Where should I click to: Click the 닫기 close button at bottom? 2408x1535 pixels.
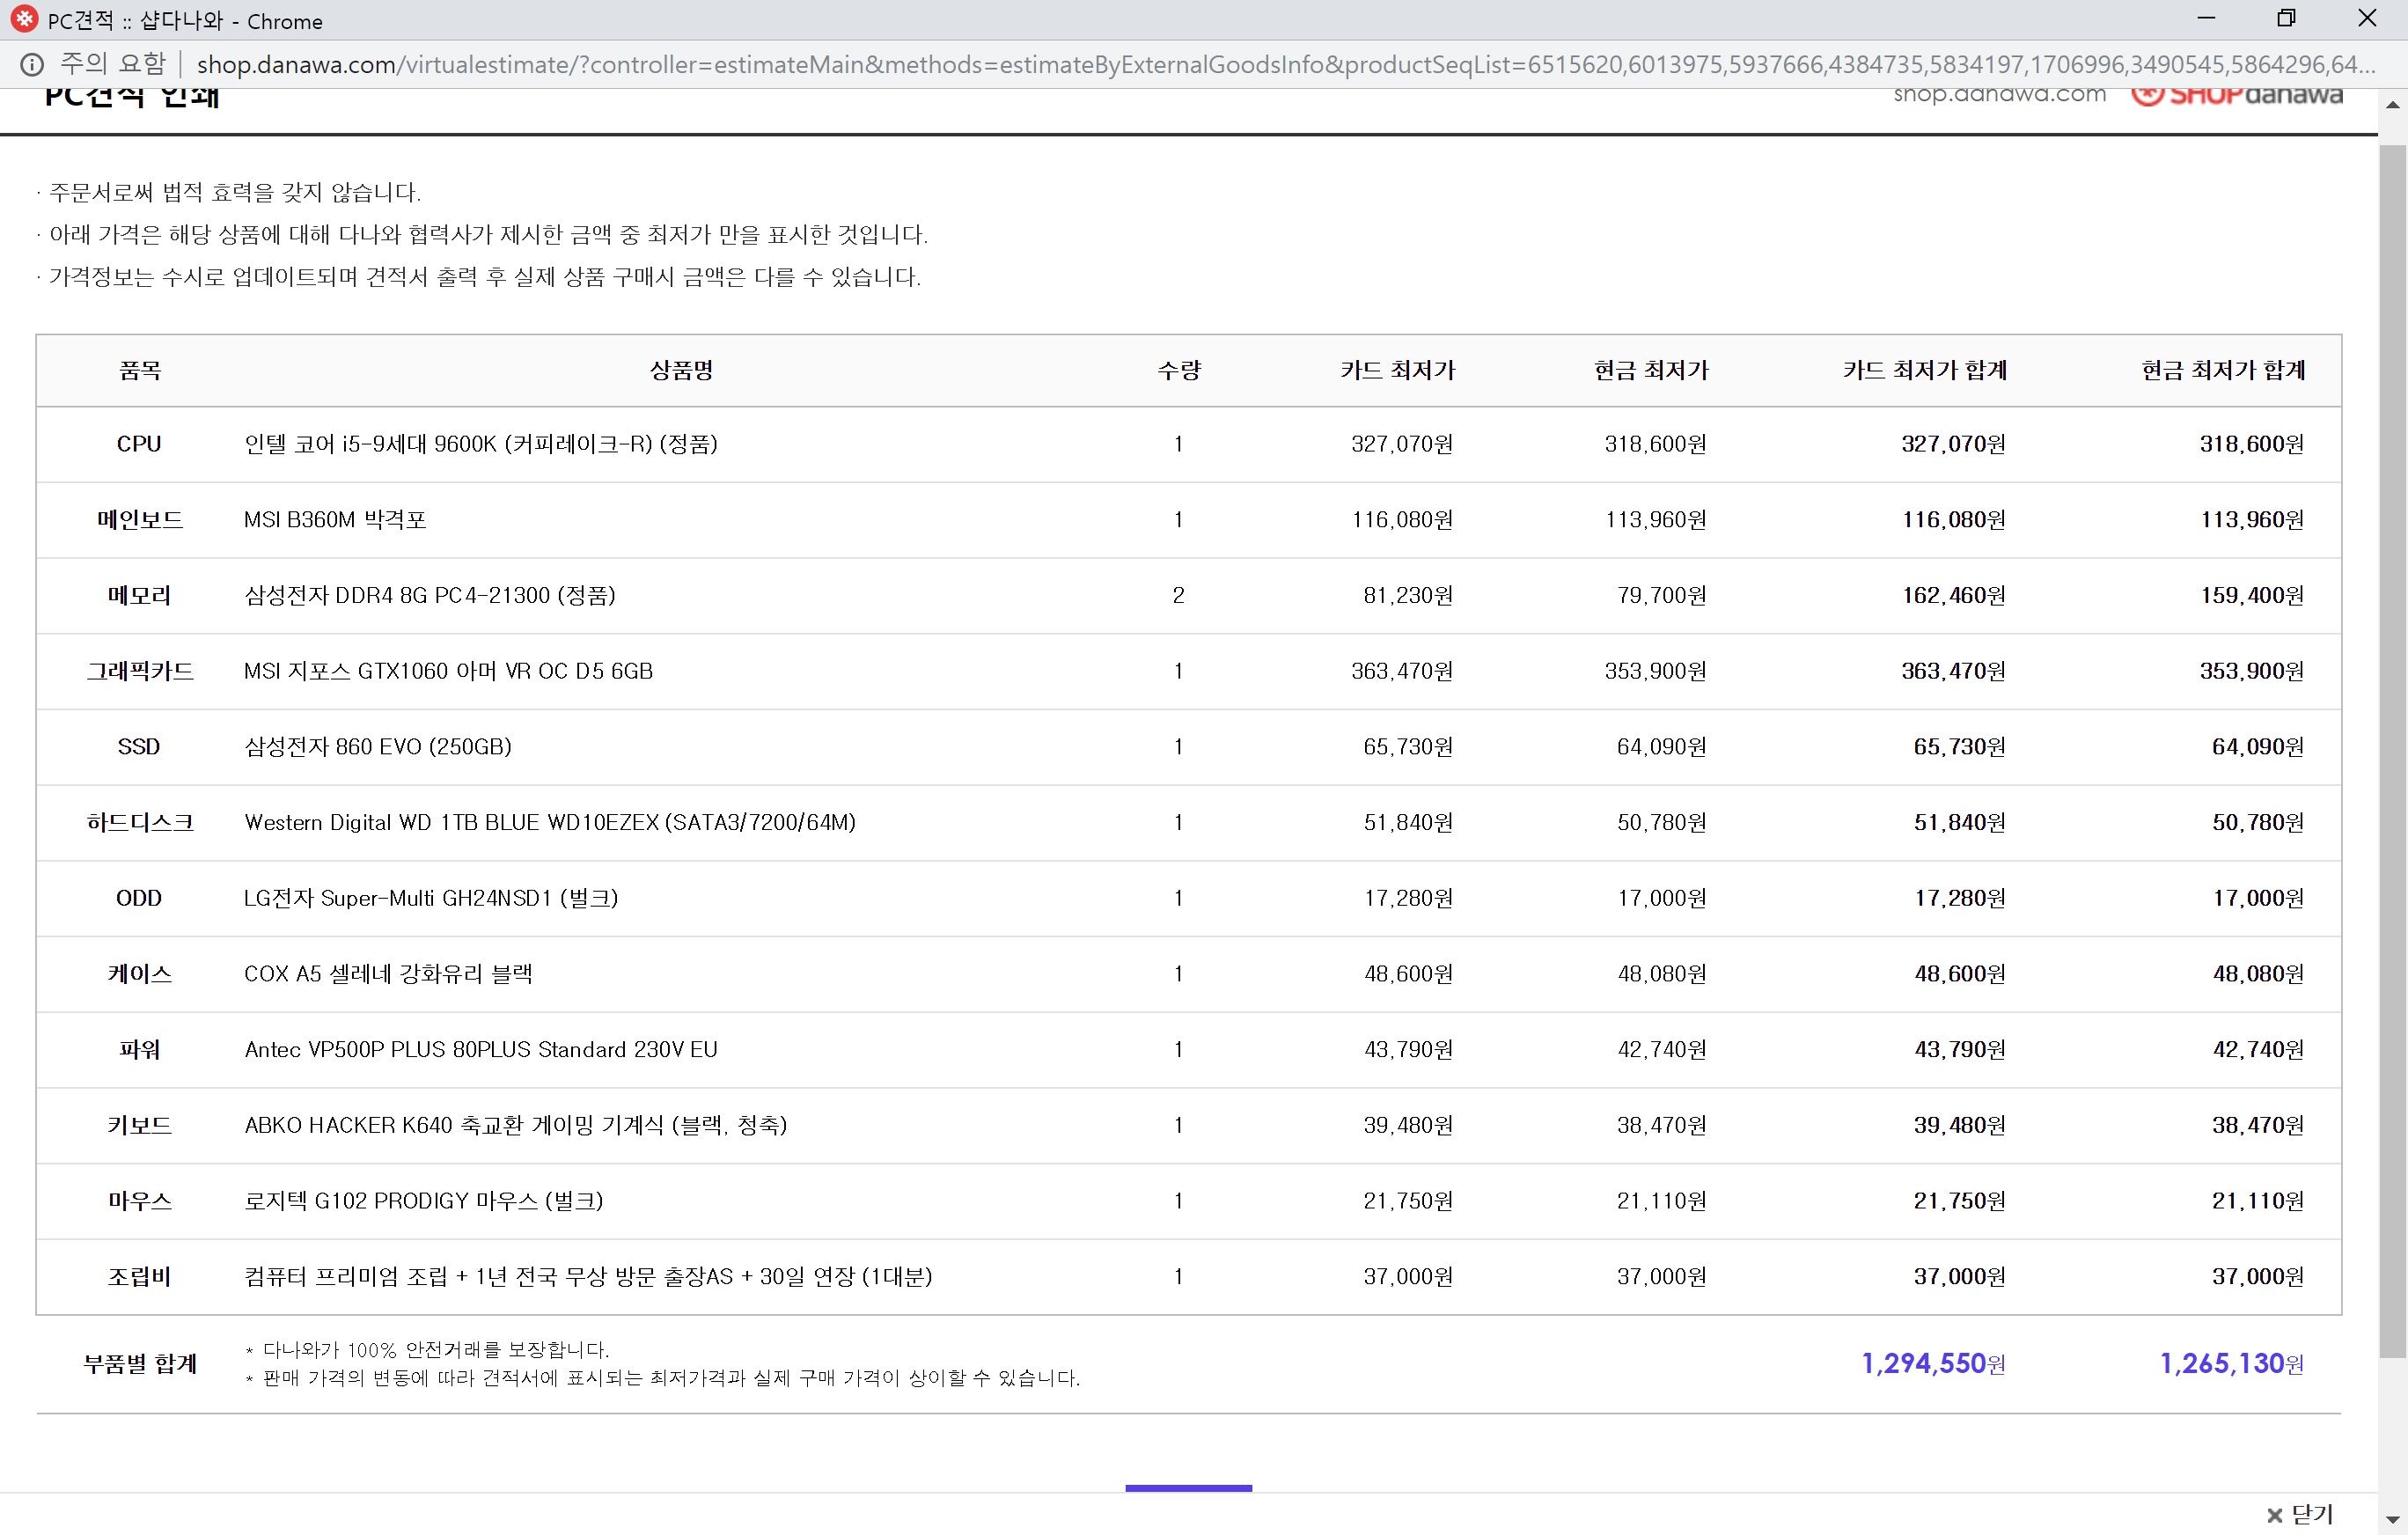point(2298,1515)
